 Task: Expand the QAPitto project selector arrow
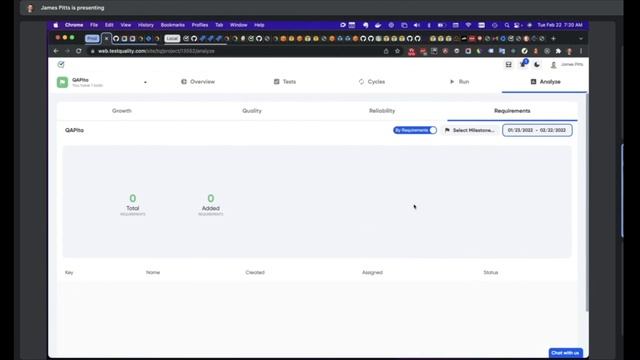[x=145, y=82]
